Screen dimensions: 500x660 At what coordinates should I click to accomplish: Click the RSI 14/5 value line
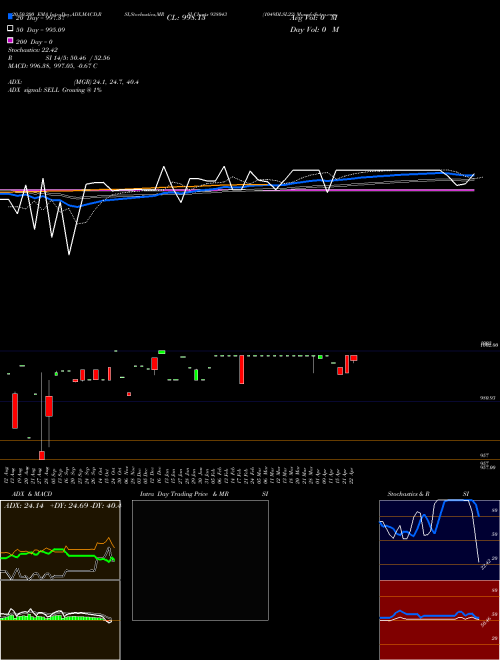[59, 58]
